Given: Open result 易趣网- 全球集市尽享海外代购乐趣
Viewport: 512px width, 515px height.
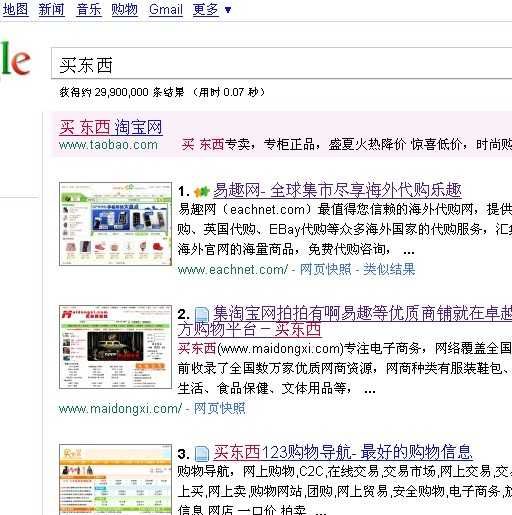Looking at the screenshot, I should (337, 190).
